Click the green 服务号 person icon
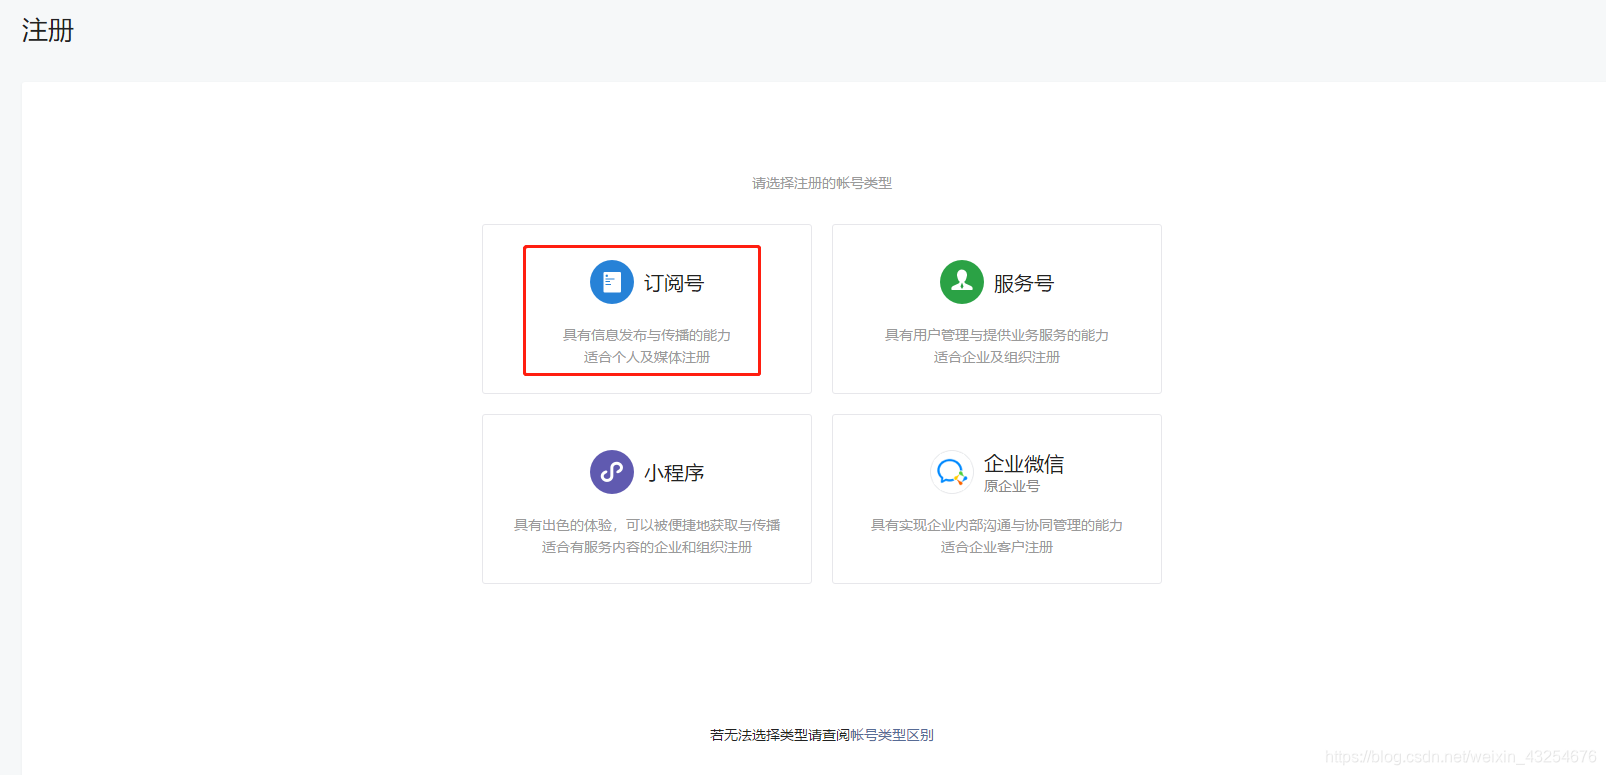This screenshot has height=775, width=1606. click(x=962, y=282)
